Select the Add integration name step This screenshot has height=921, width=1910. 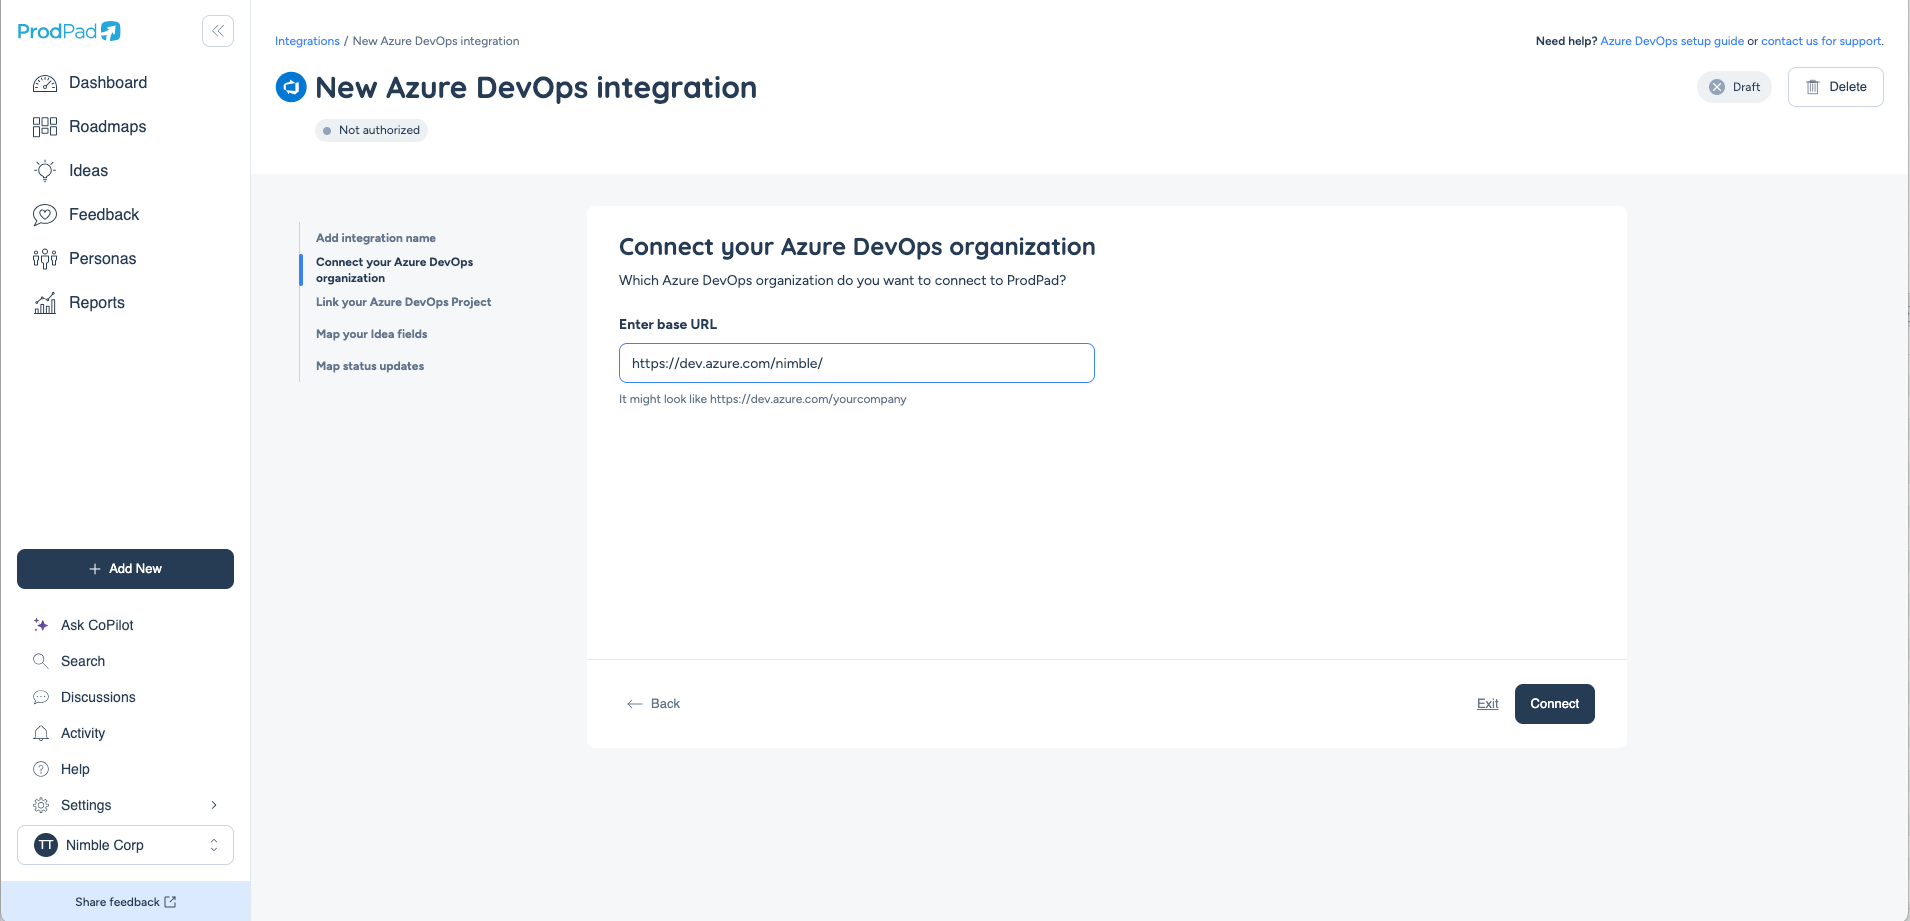(x=376, y=238)
